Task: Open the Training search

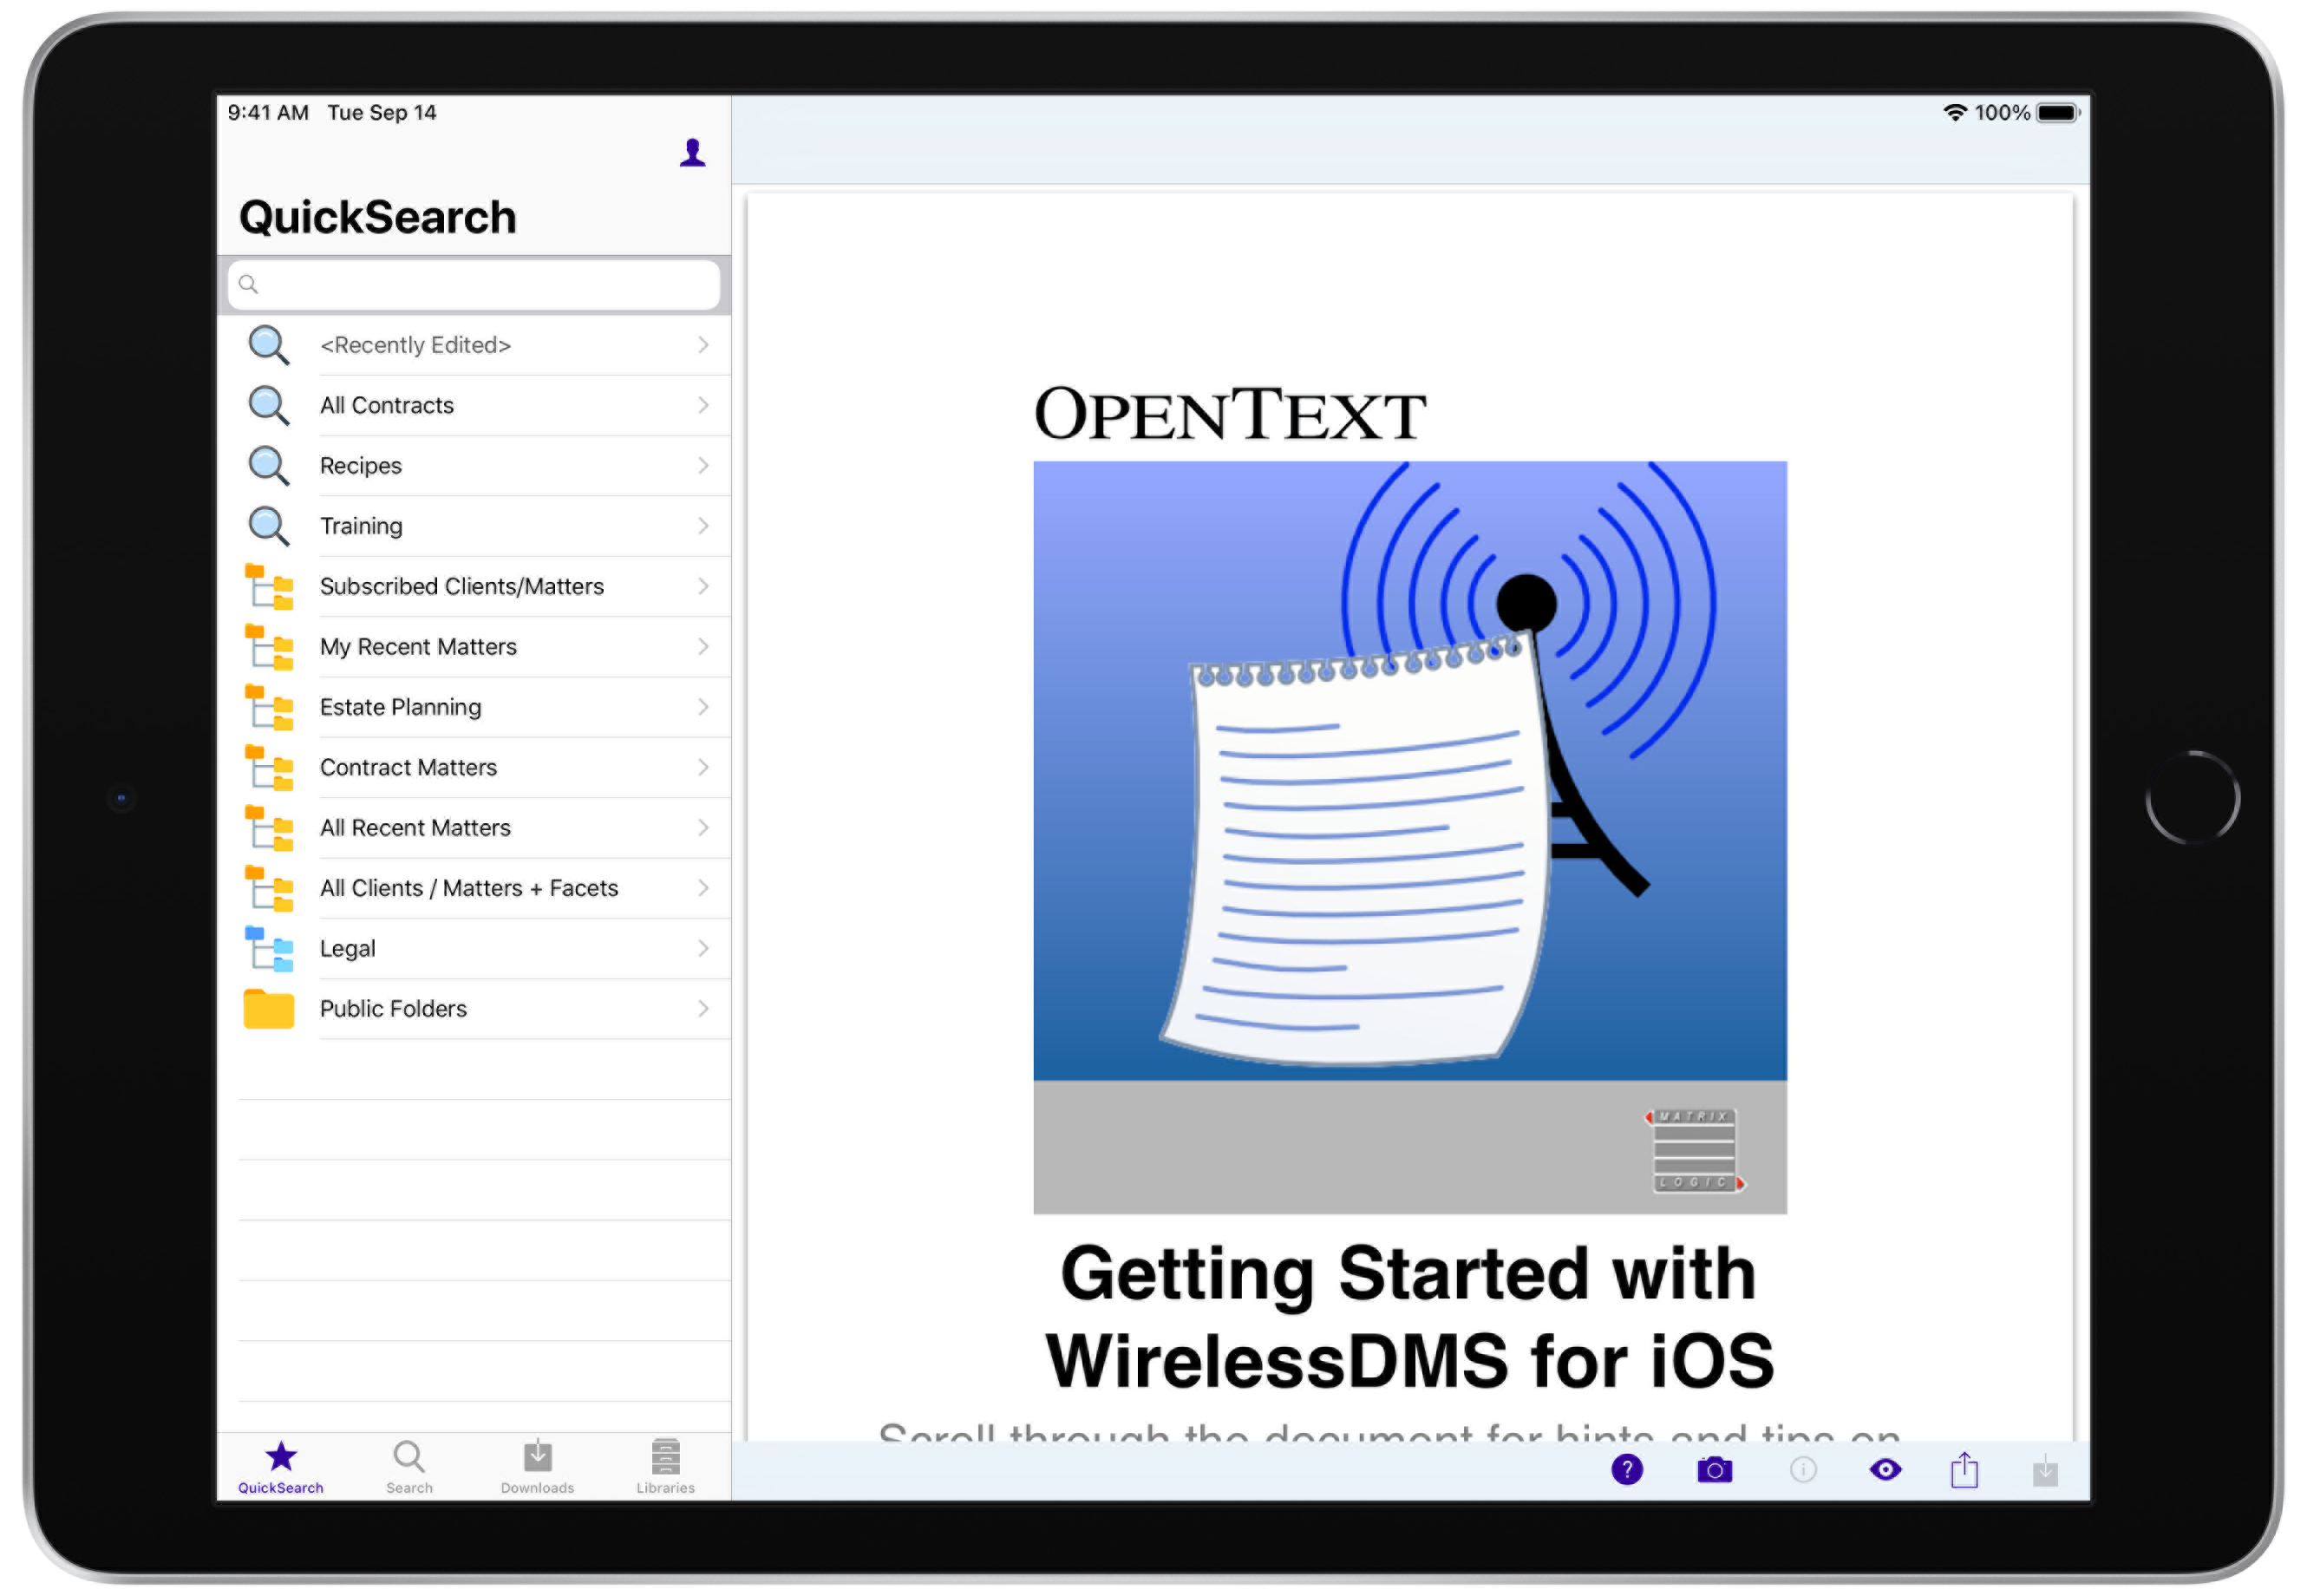Action: point(474,526)
